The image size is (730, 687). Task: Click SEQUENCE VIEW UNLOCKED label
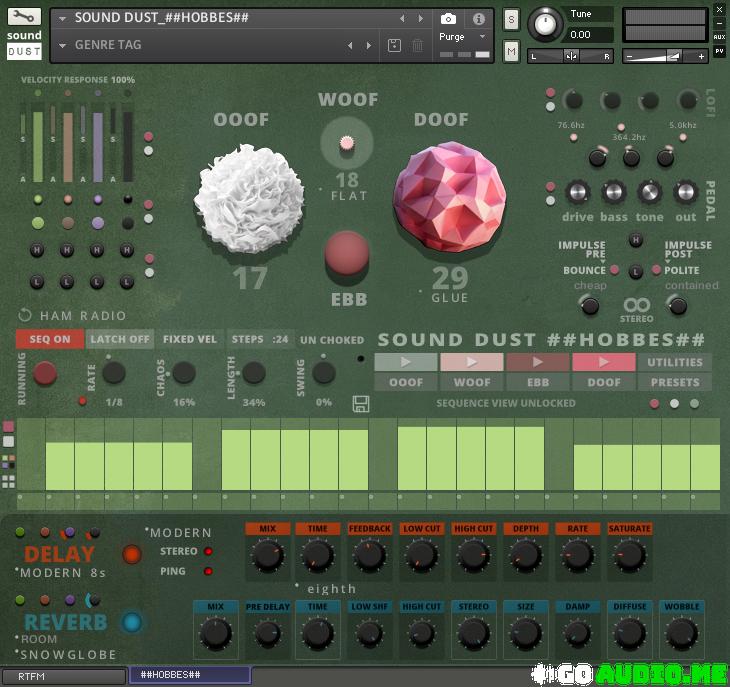pos(506,403)
